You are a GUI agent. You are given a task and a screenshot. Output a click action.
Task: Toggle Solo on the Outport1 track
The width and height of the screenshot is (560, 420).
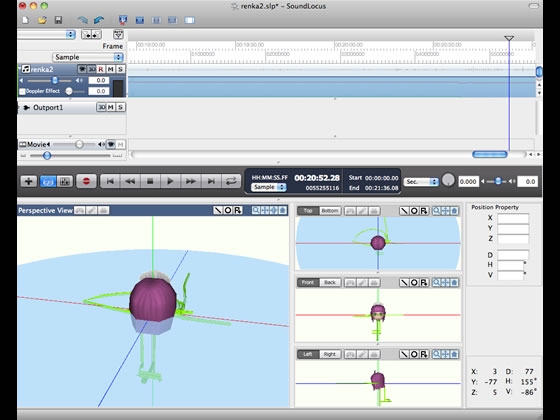pyautogui.click(x=121, y=107)
